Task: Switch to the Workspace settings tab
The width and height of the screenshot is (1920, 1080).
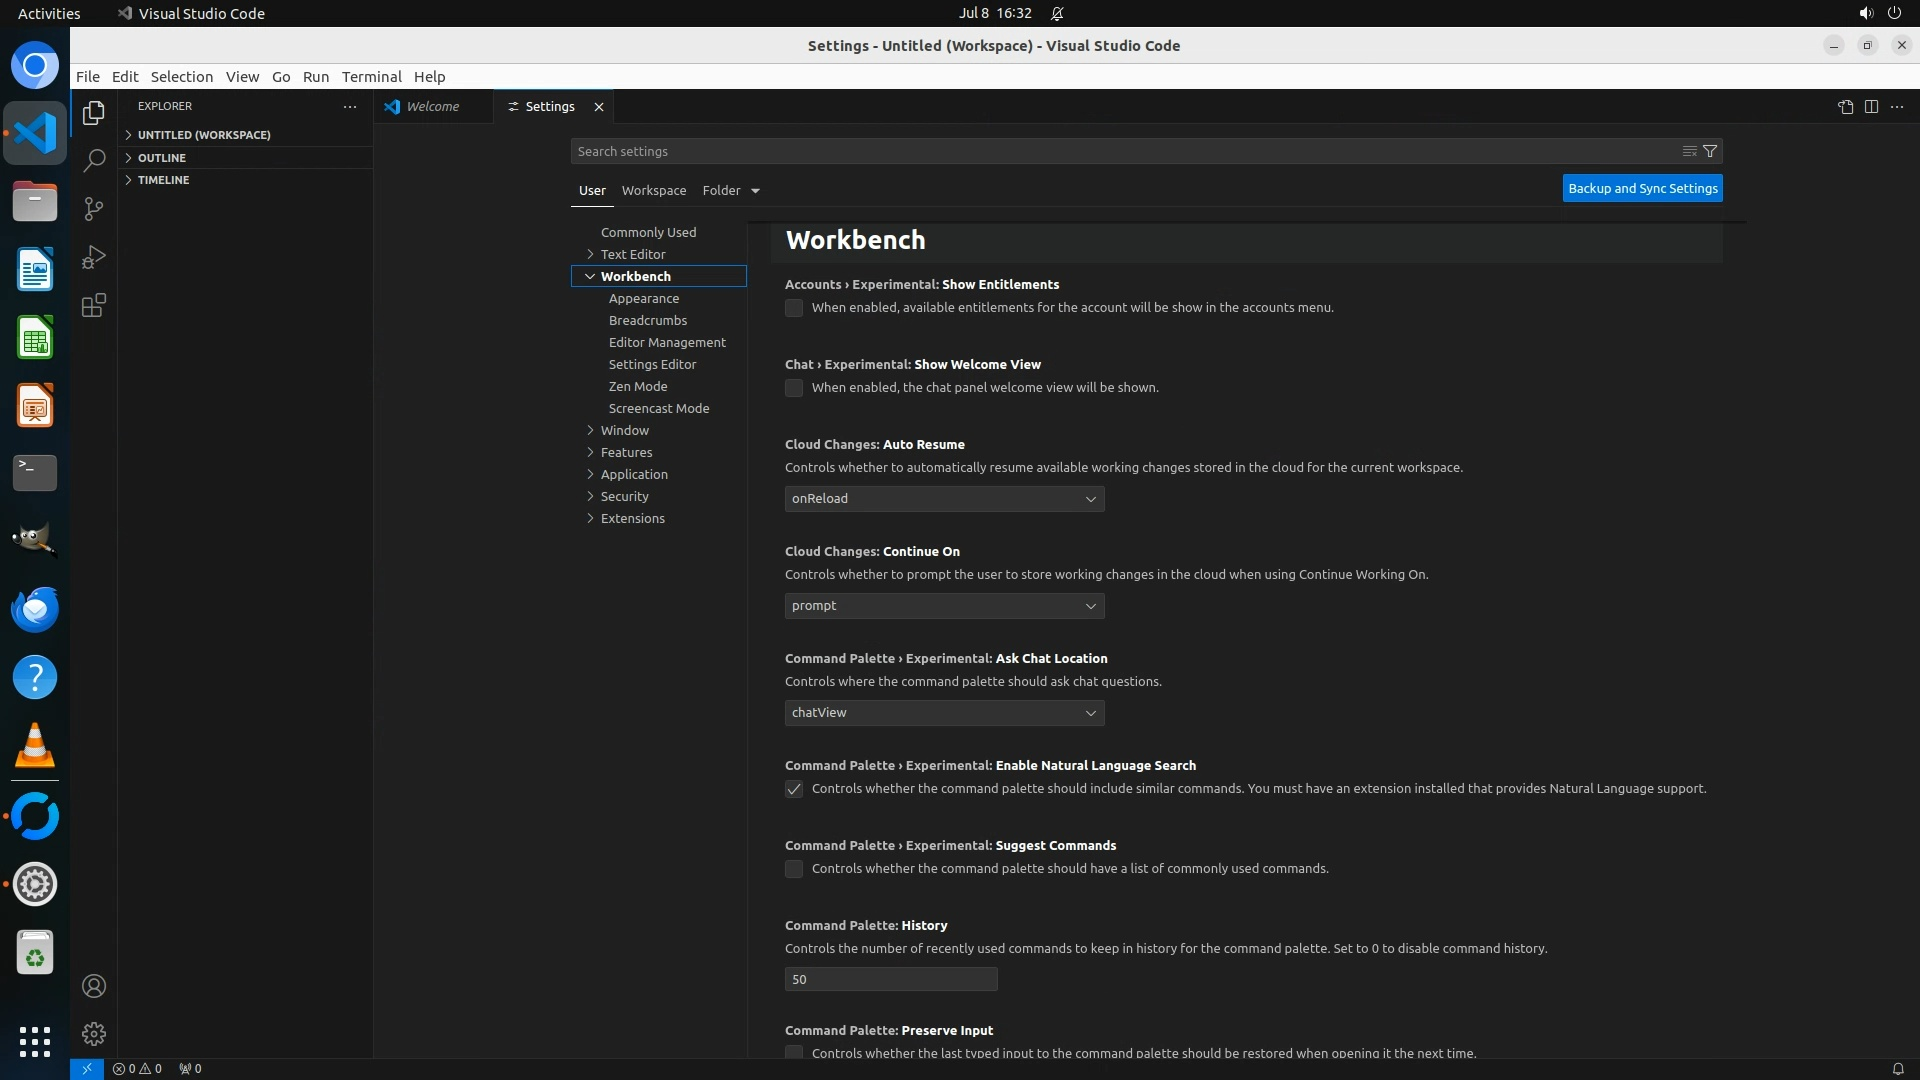Action: [653, 190]
